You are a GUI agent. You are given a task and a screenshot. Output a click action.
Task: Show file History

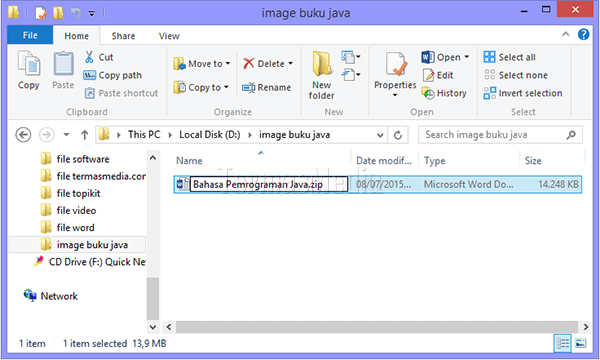point(444,93)
